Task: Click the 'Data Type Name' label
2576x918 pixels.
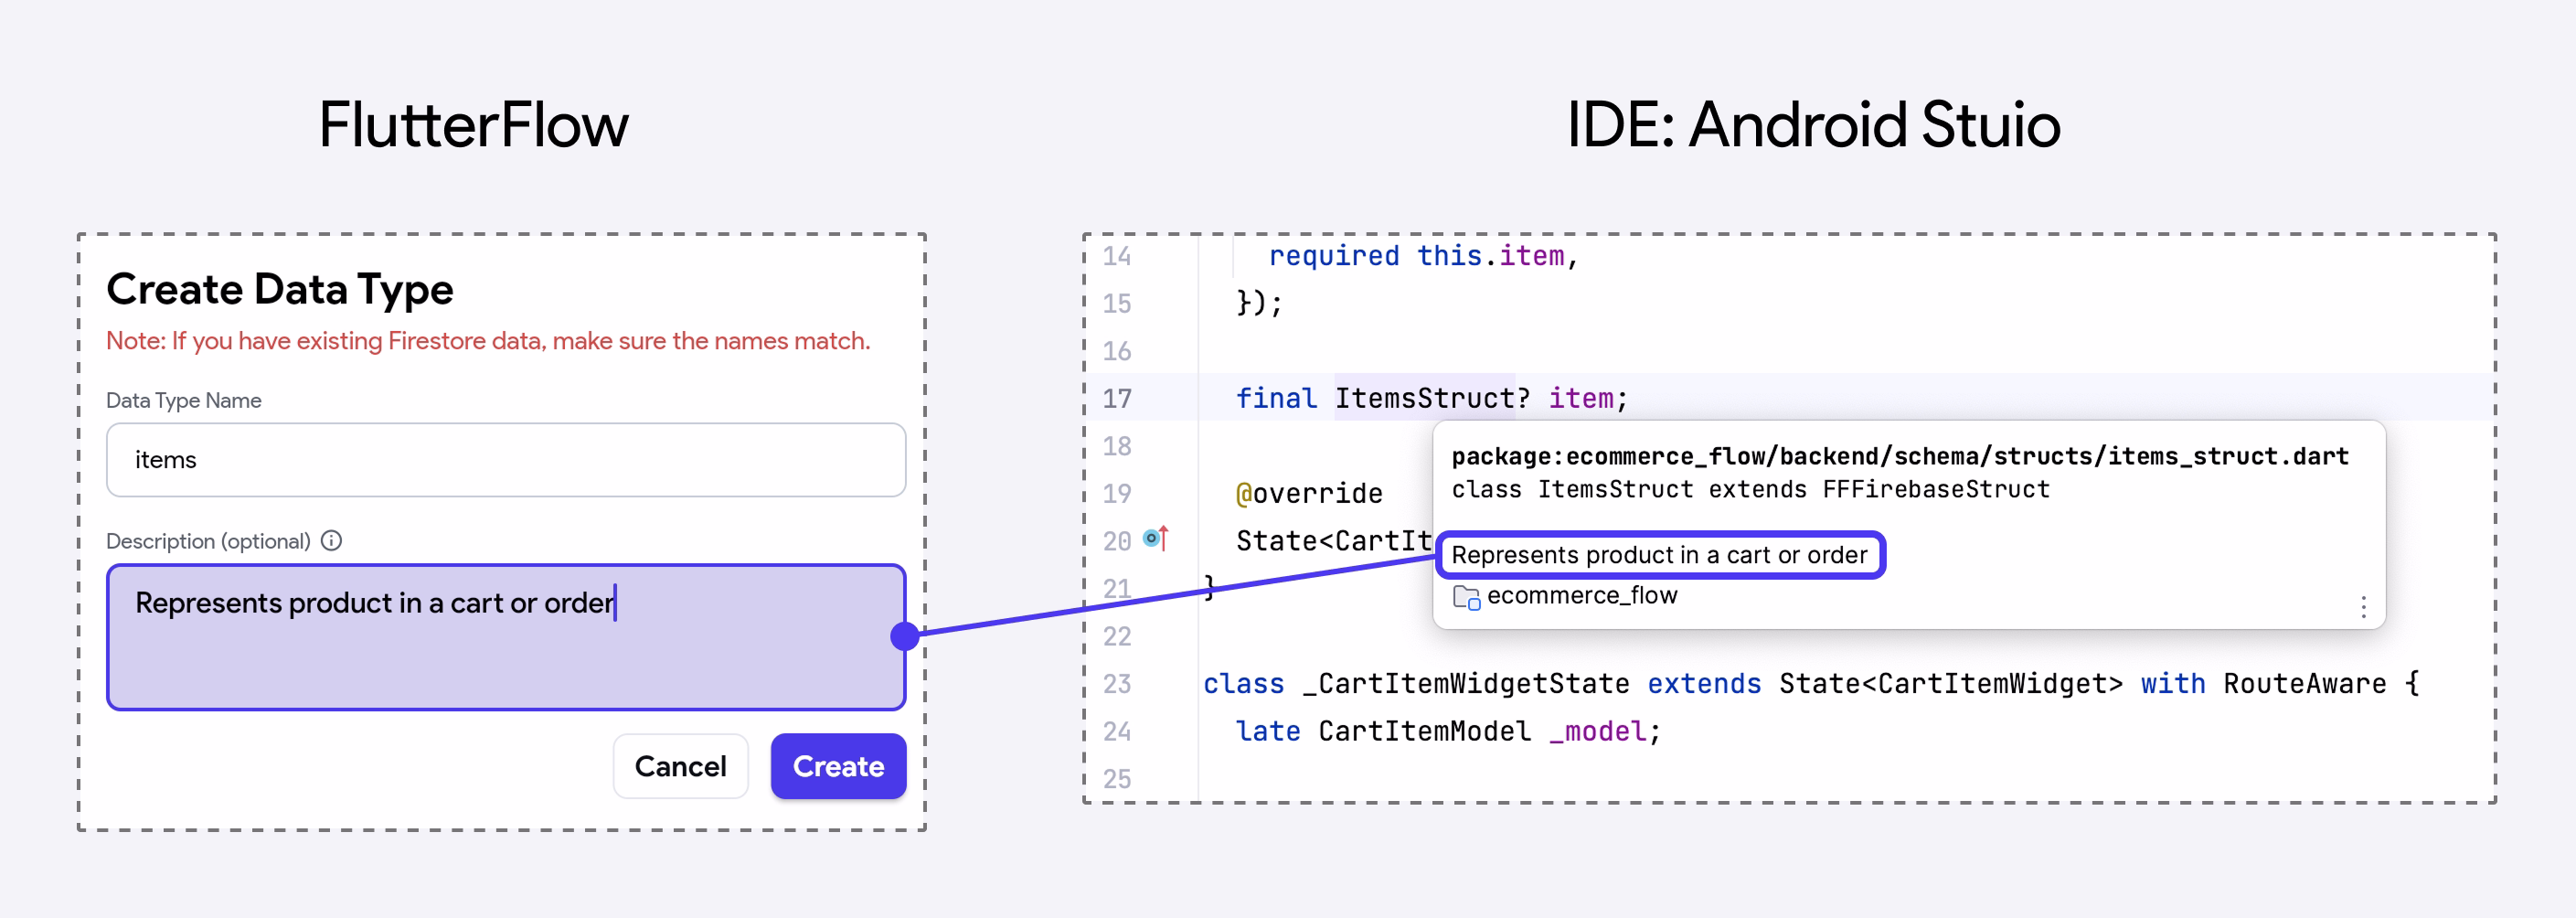Action: 184,400
